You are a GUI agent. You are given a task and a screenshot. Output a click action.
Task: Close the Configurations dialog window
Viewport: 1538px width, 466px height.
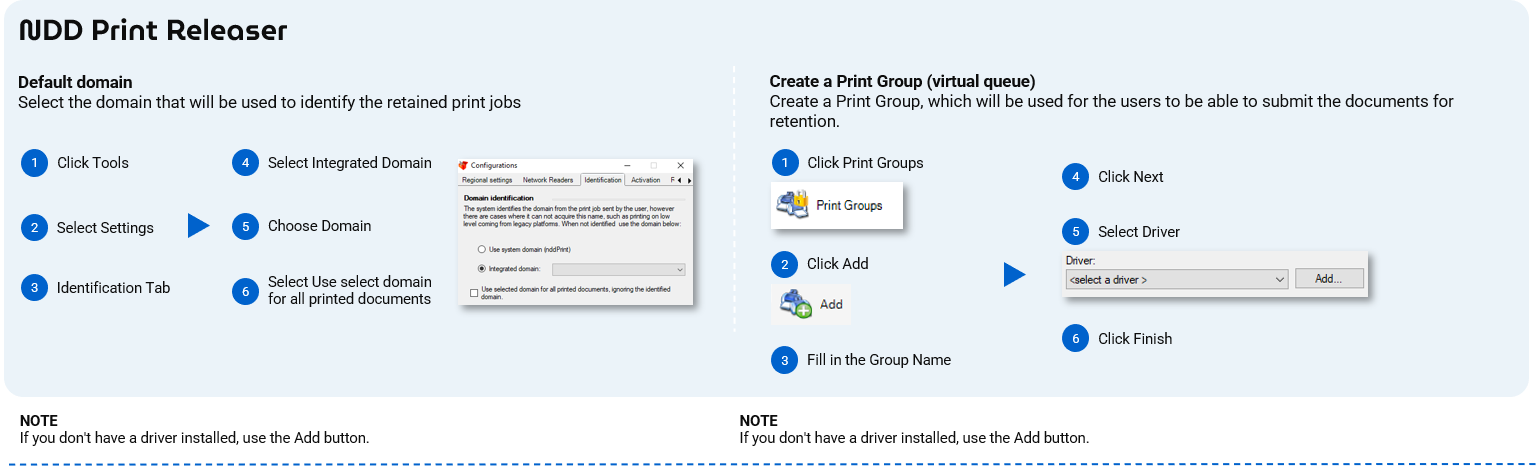pos(680,165)
